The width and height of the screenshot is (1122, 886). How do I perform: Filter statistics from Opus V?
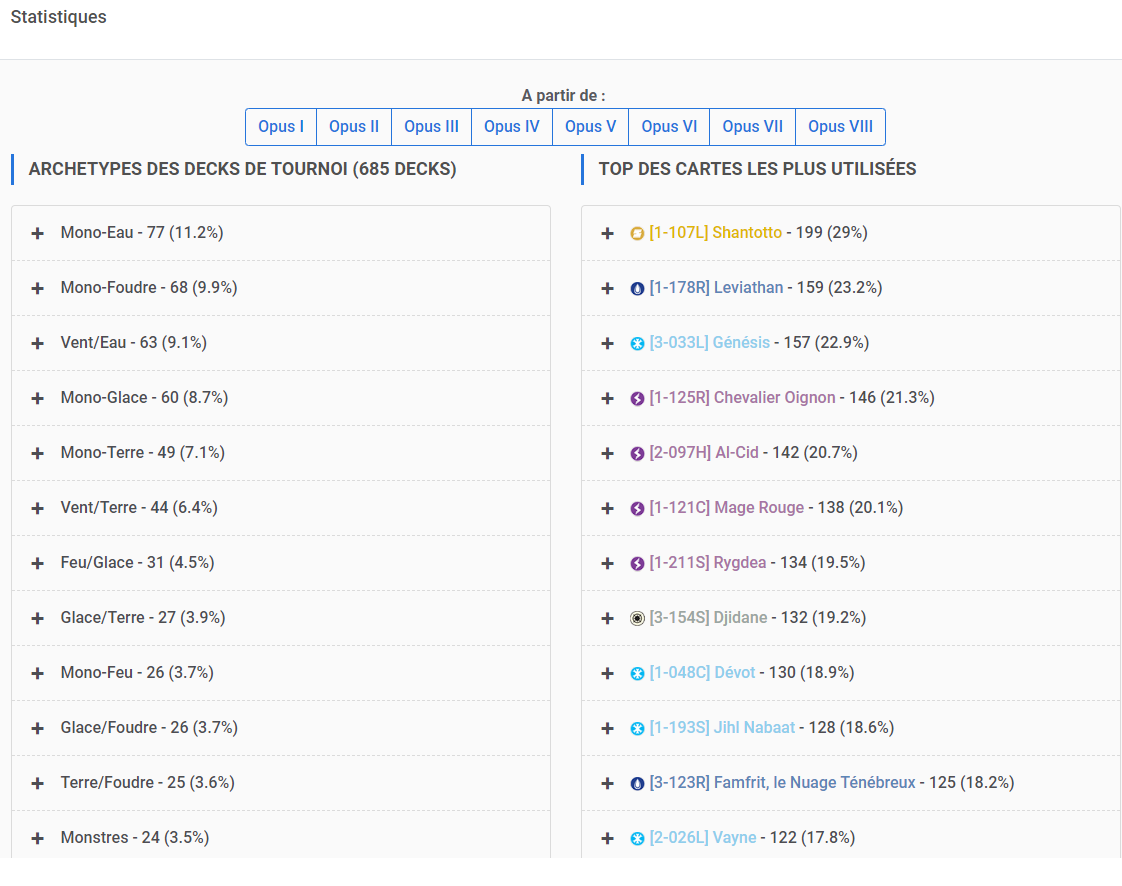[x=590, y=127]
